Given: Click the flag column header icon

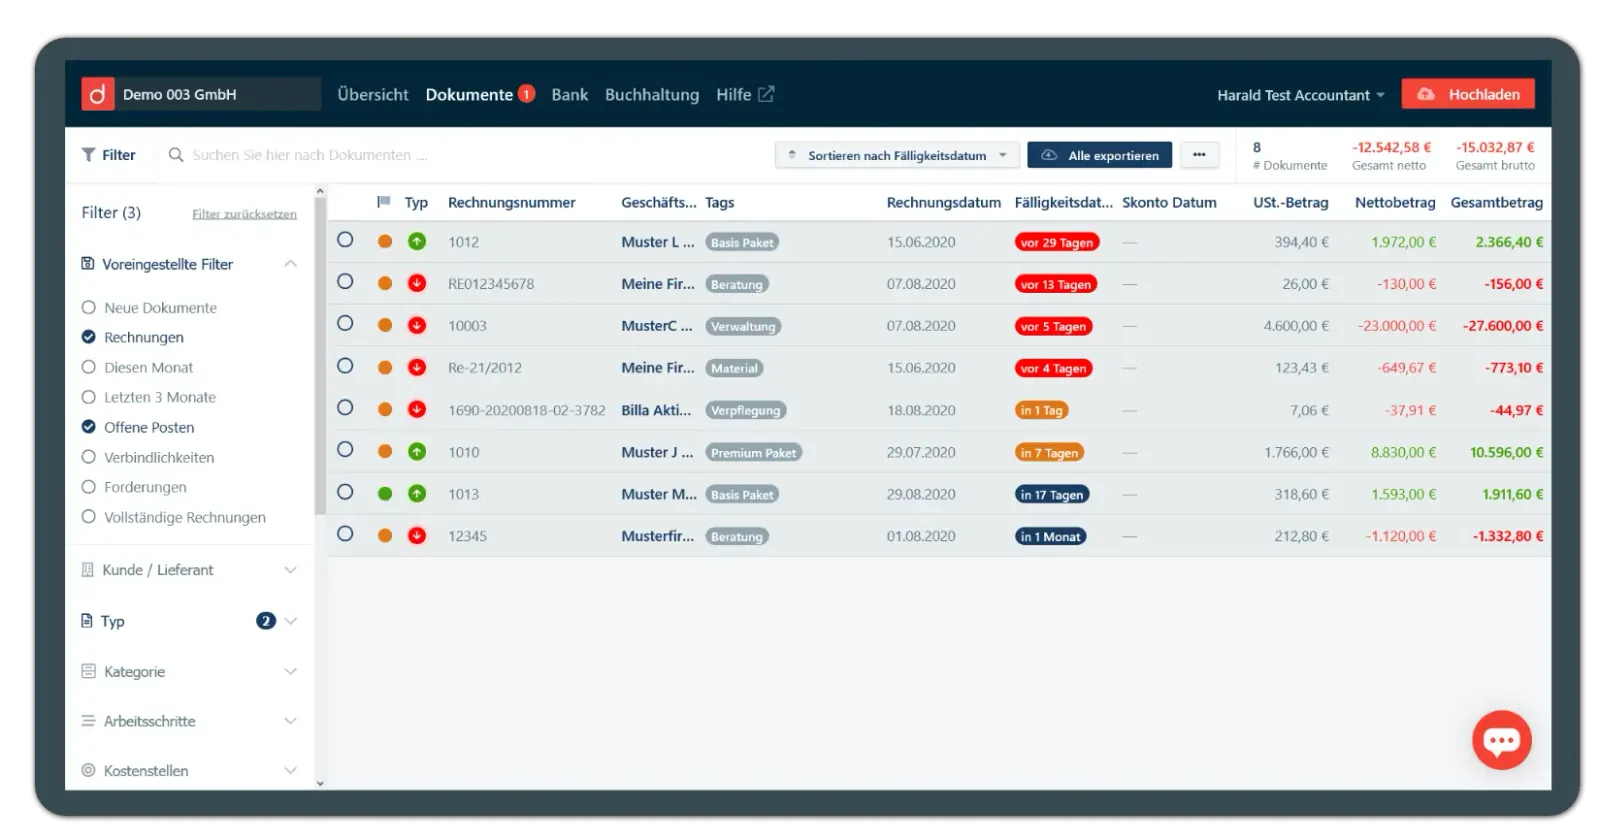Looking at the screenshot, I should pyautogui.click(x=383, y=202).
